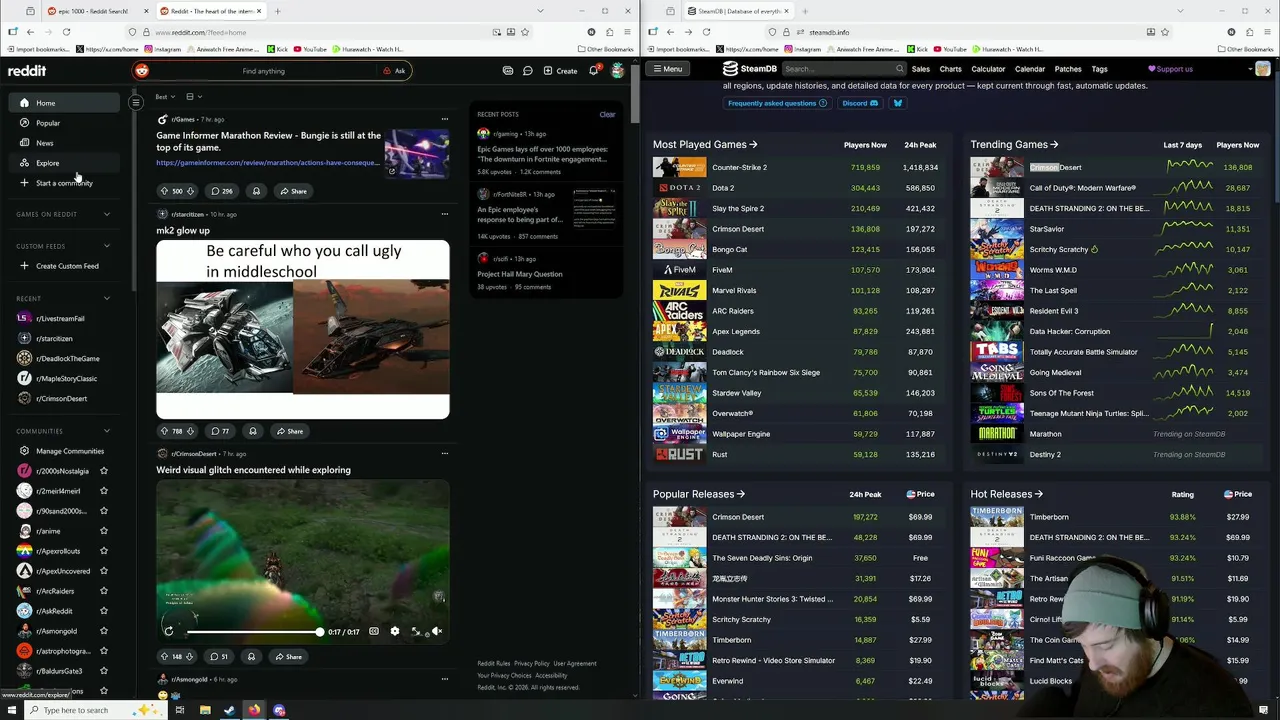Open SteamDB Sales page
This screenshot has width=1280, height=720.
click(x=920, y=69)
